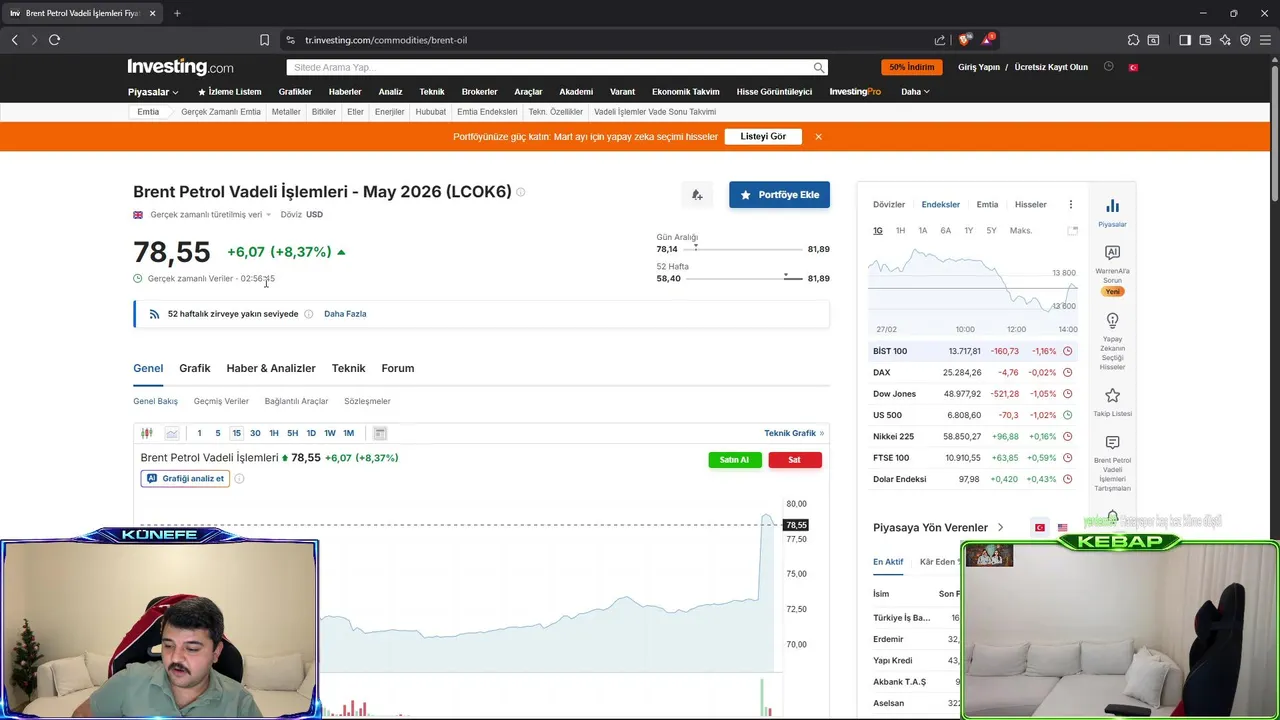Select area chart type icon
This screenshot has width=1280, height=720.
172,433
